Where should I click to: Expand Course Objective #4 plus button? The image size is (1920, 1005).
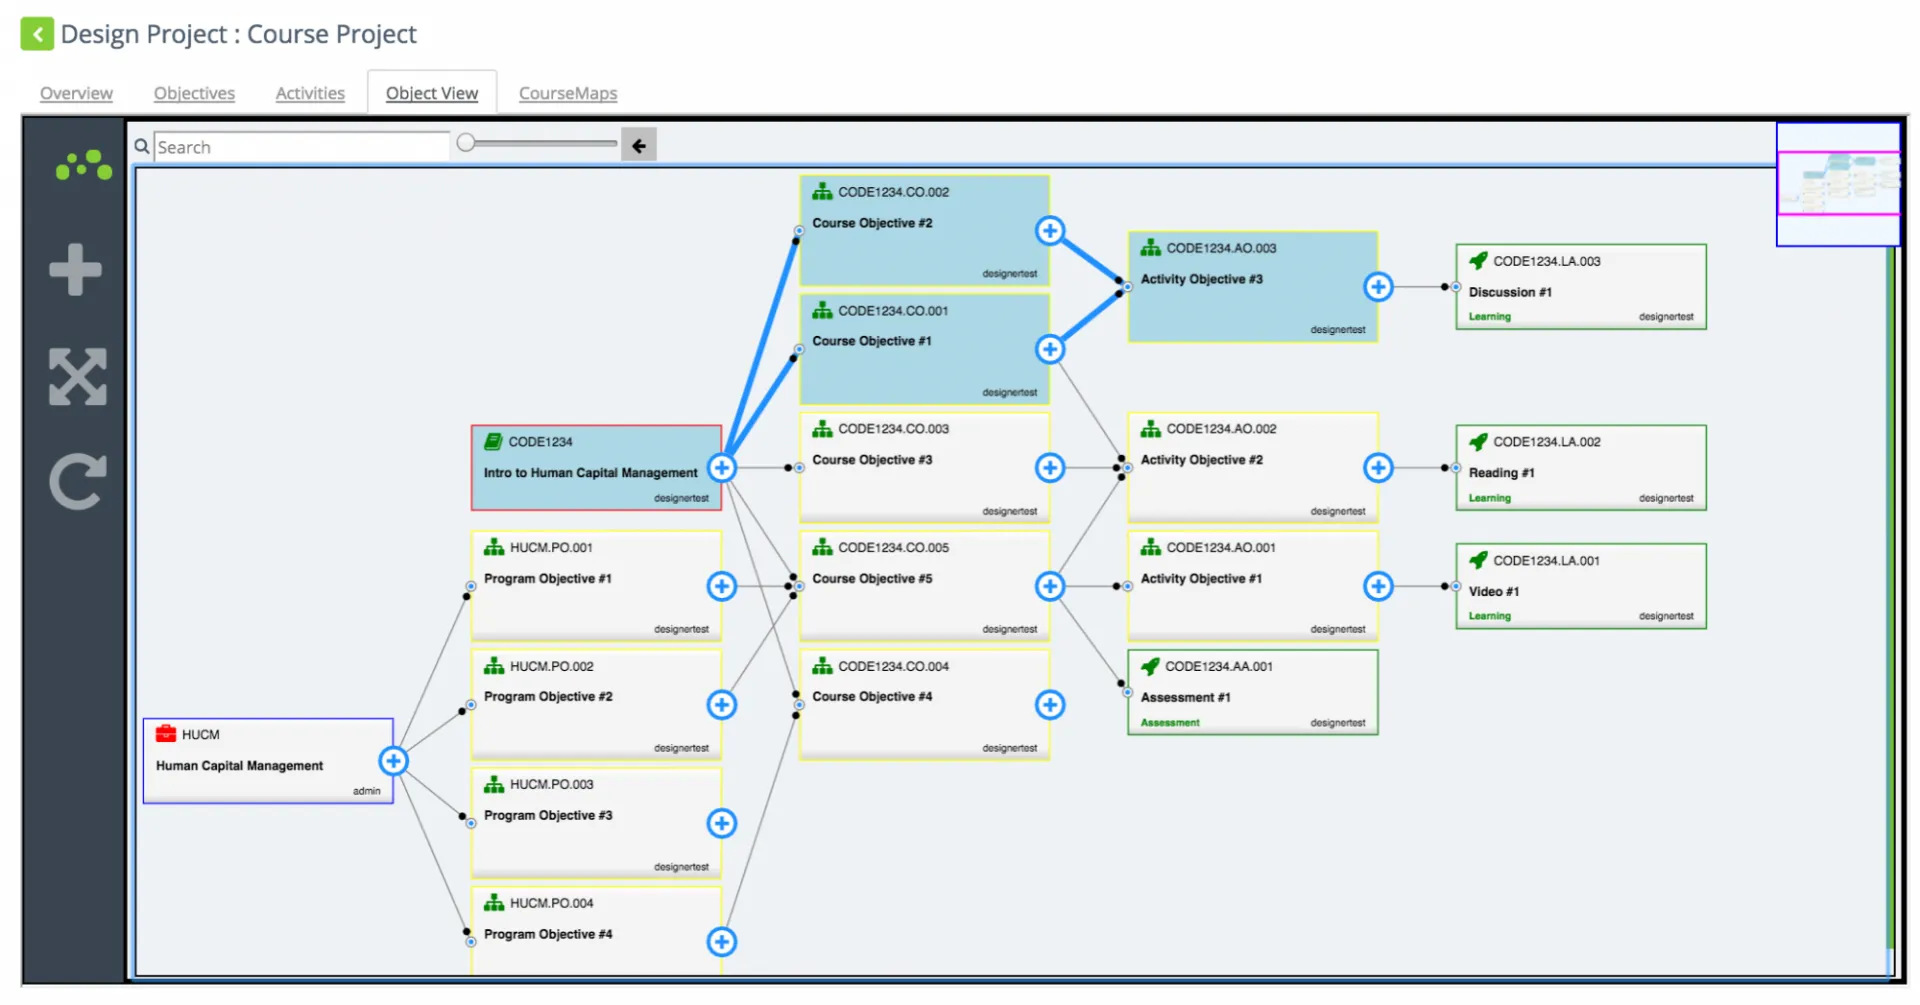1050,705
